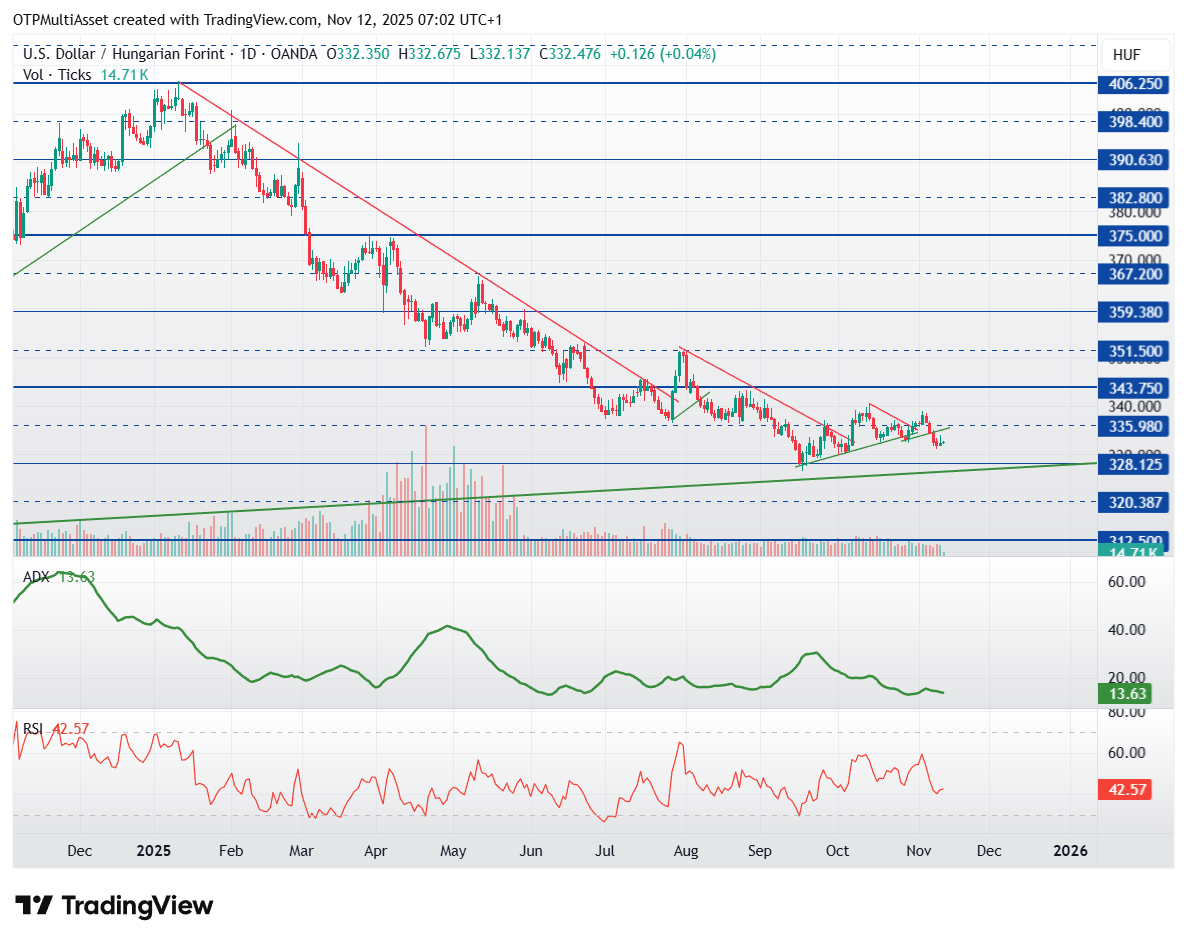1187x943 pixels.
Task: Click the 312.500 price level label
Action: coord(1131,540)
